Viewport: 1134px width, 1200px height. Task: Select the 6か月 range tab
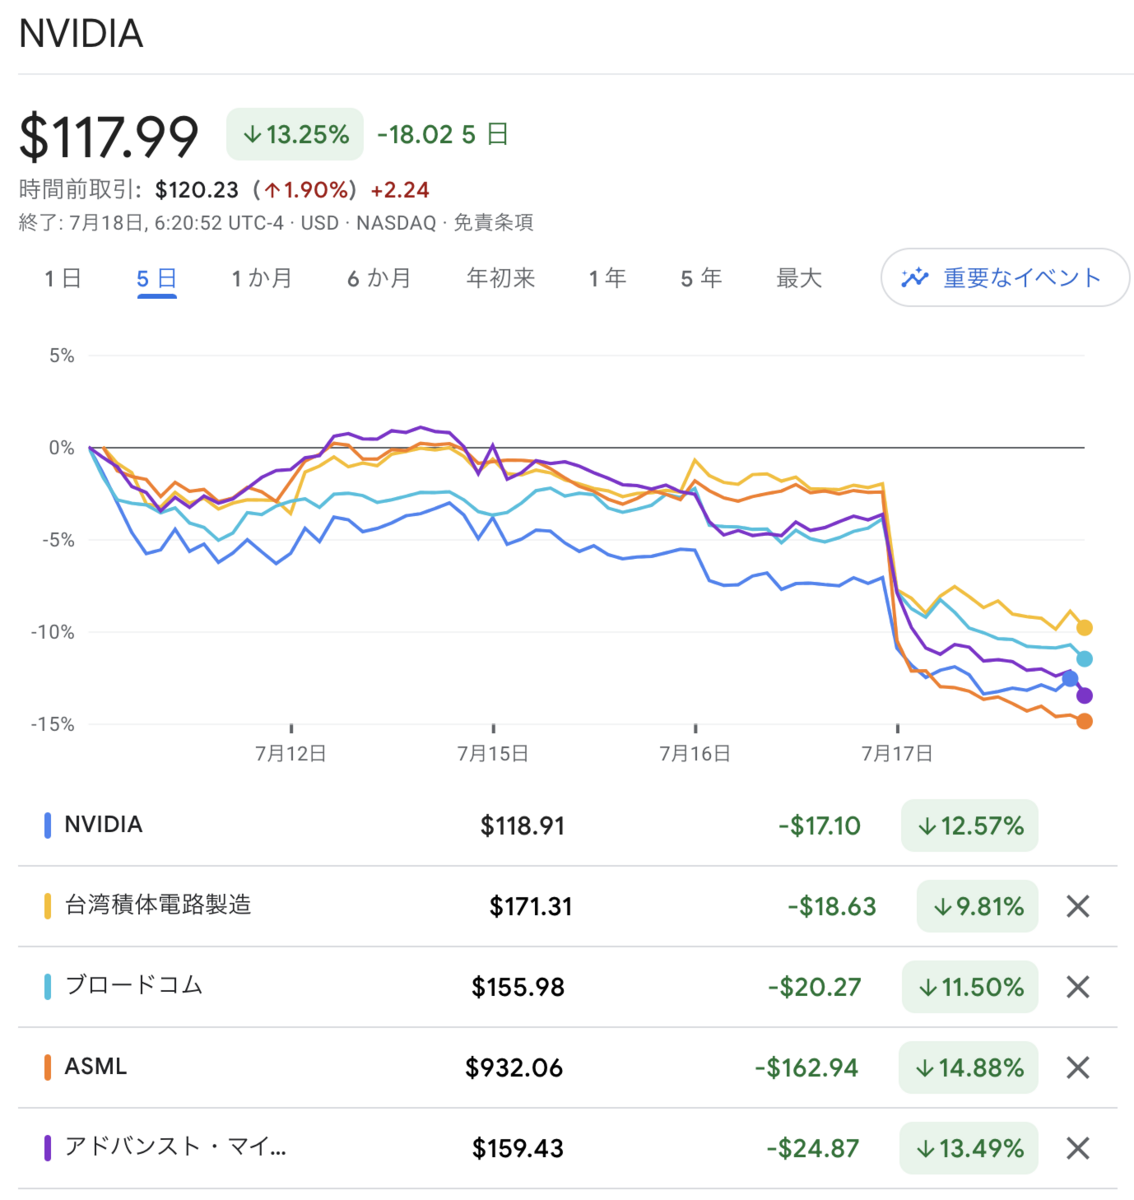click(x=379, y=278)
